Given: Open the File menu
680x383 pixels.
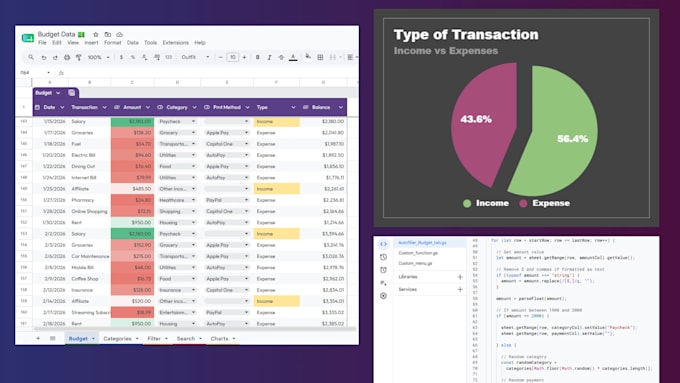Looking at the screenshot, I should pyautogui.click(x=42, y=43).
